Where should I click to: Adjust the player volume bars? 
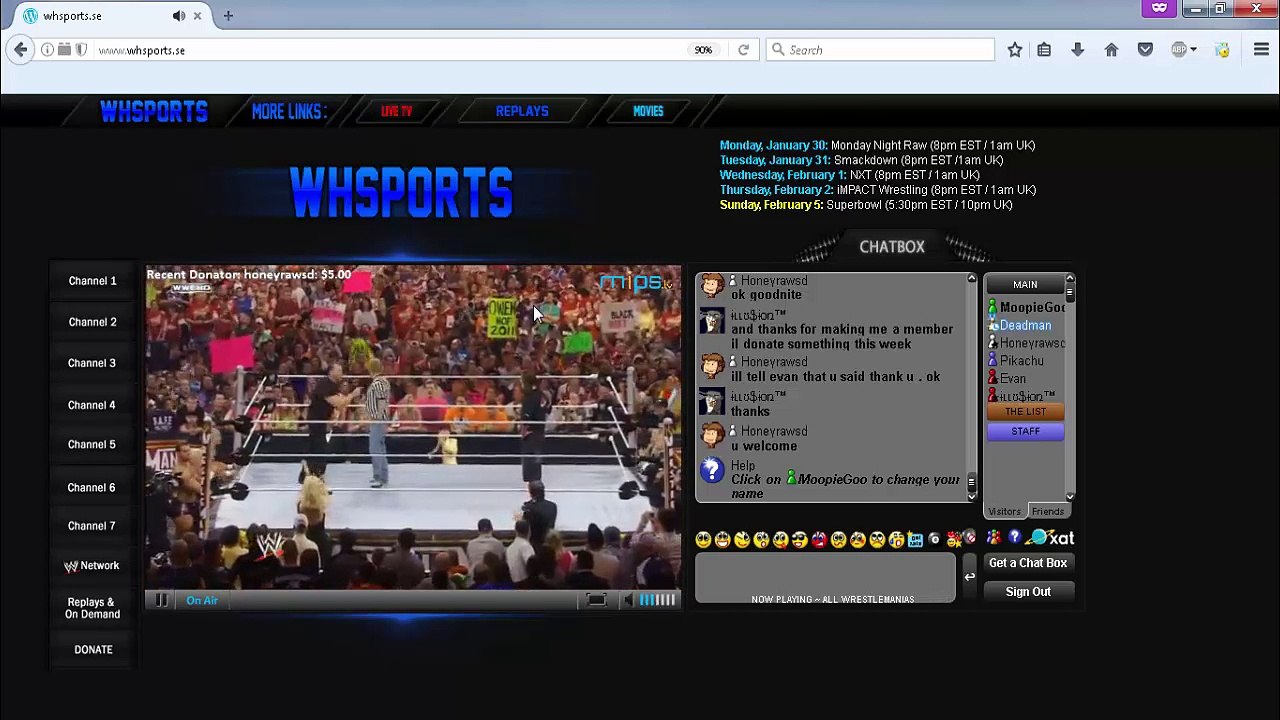pos(657,600)
